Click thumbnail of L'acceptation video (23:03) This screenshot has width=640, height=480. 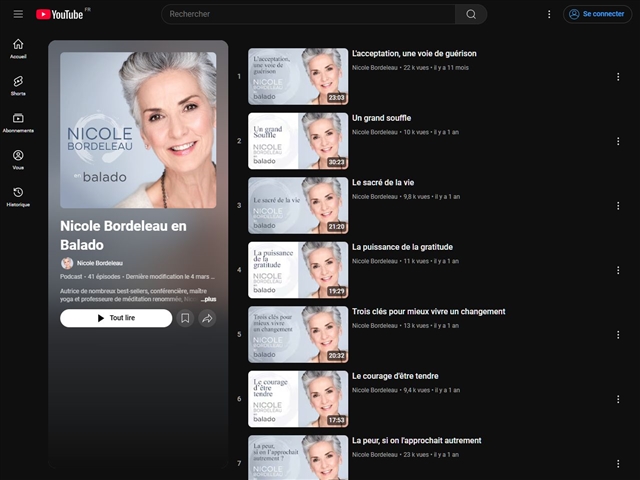[x=298, y=76]
